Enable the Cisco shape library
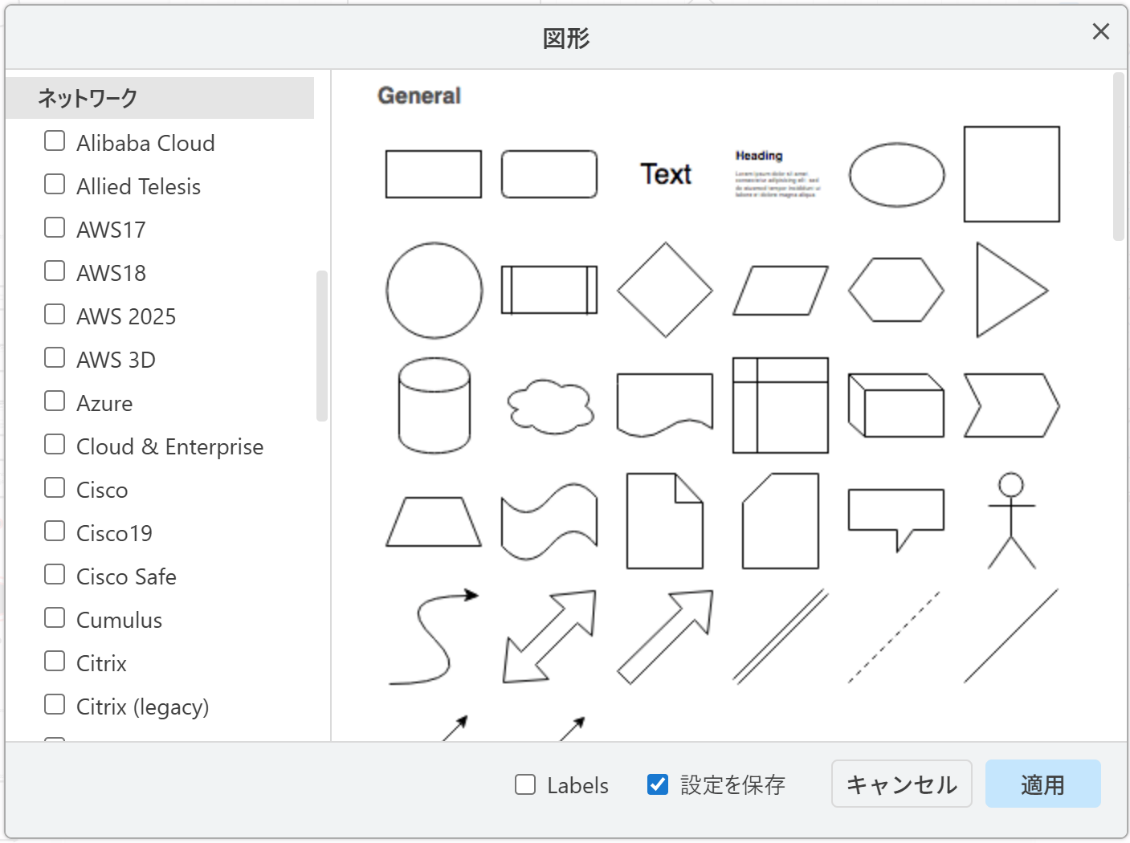 pos(54,487)
